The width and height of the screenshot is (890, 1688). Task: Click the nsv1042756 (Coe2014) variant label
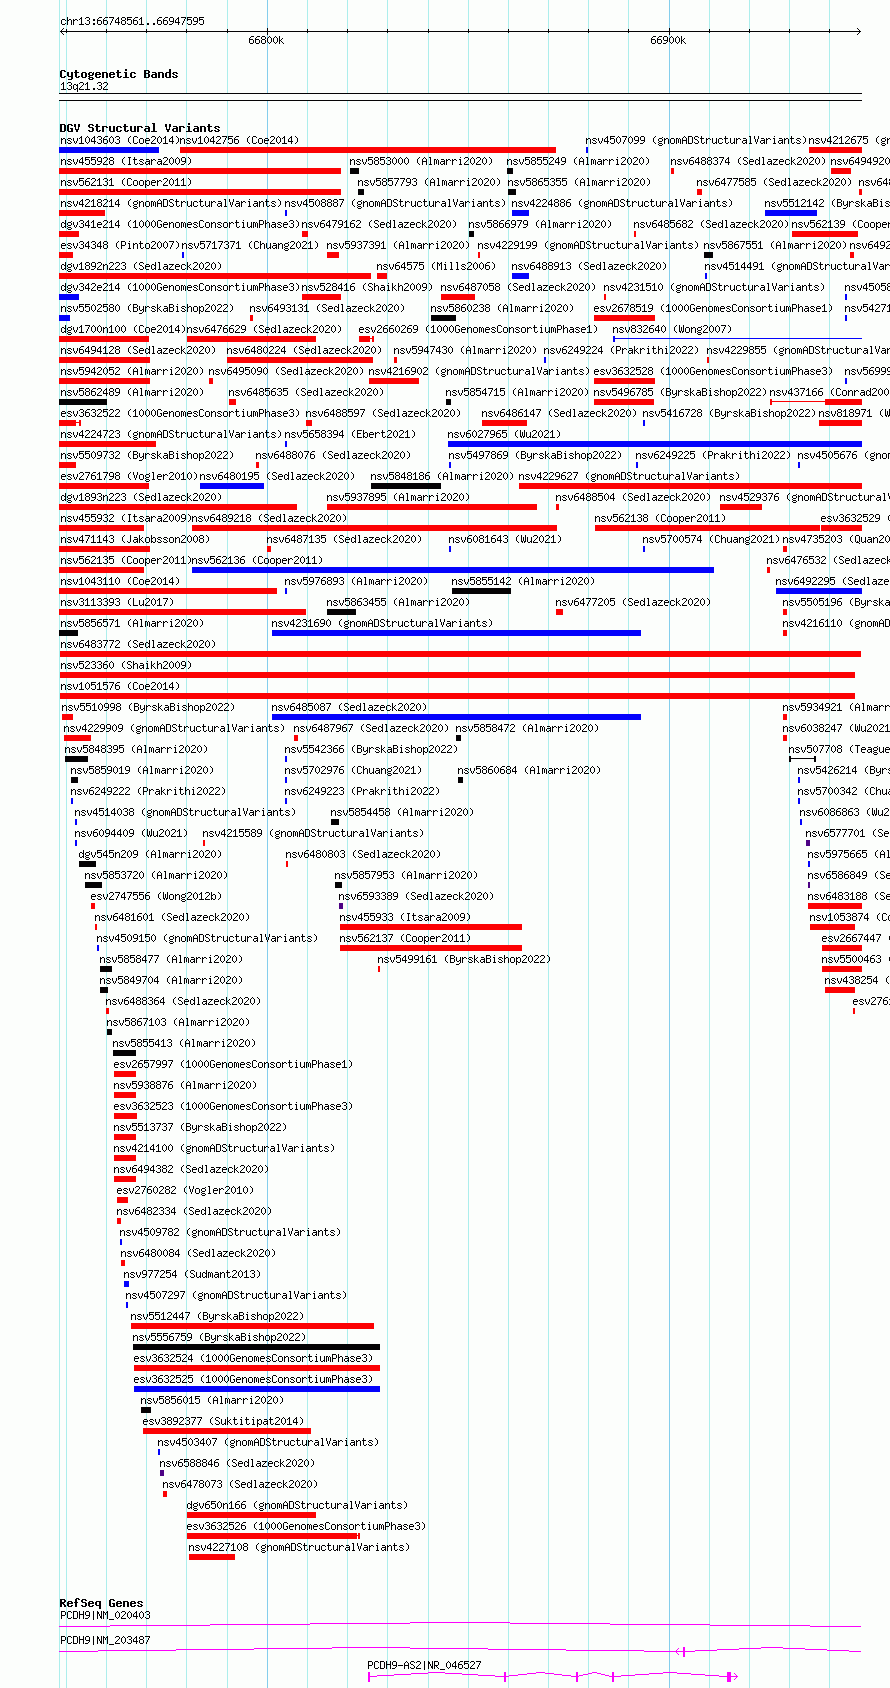coord(239,141)
